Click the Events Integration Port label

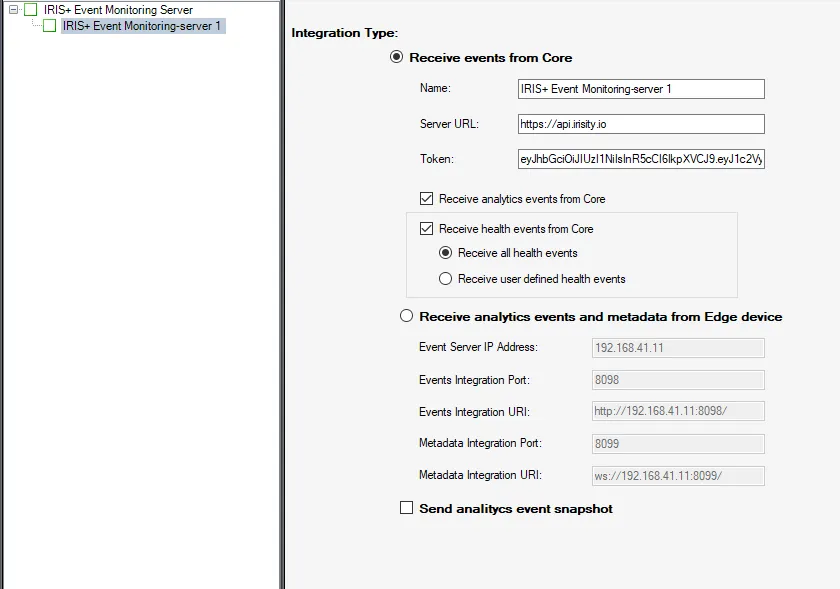pos(474,380)
